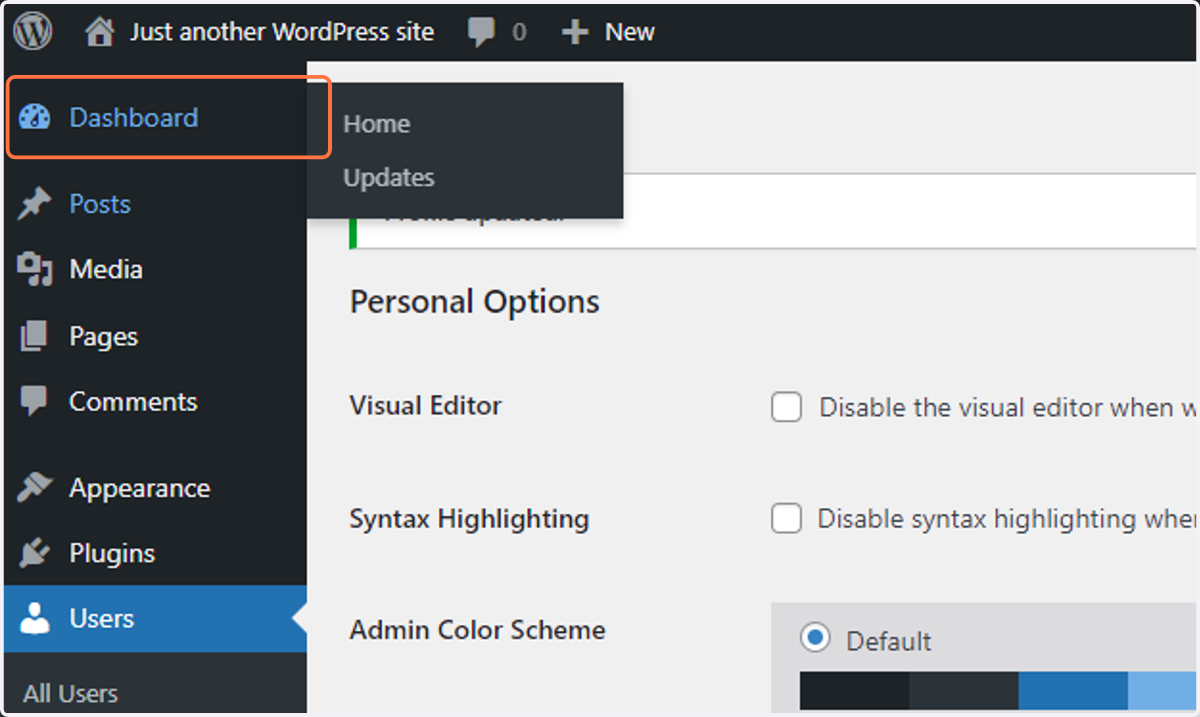Open the Posts menu

click(100, 204)
